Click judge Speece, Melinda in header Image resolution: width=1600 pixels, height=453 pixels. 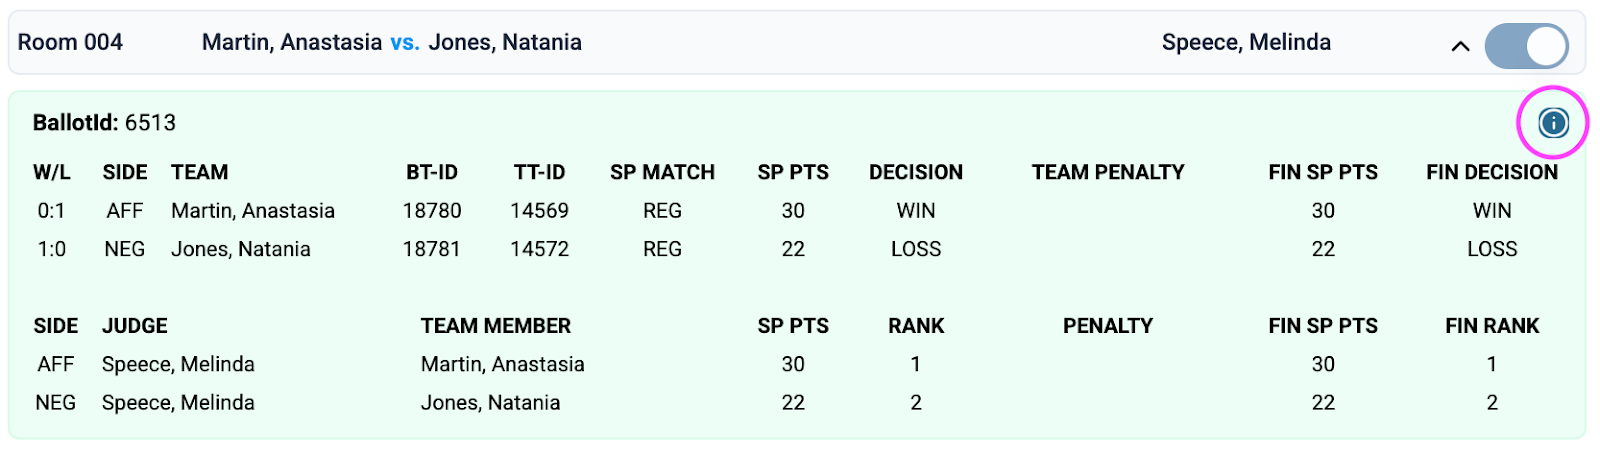(1246, 42)
